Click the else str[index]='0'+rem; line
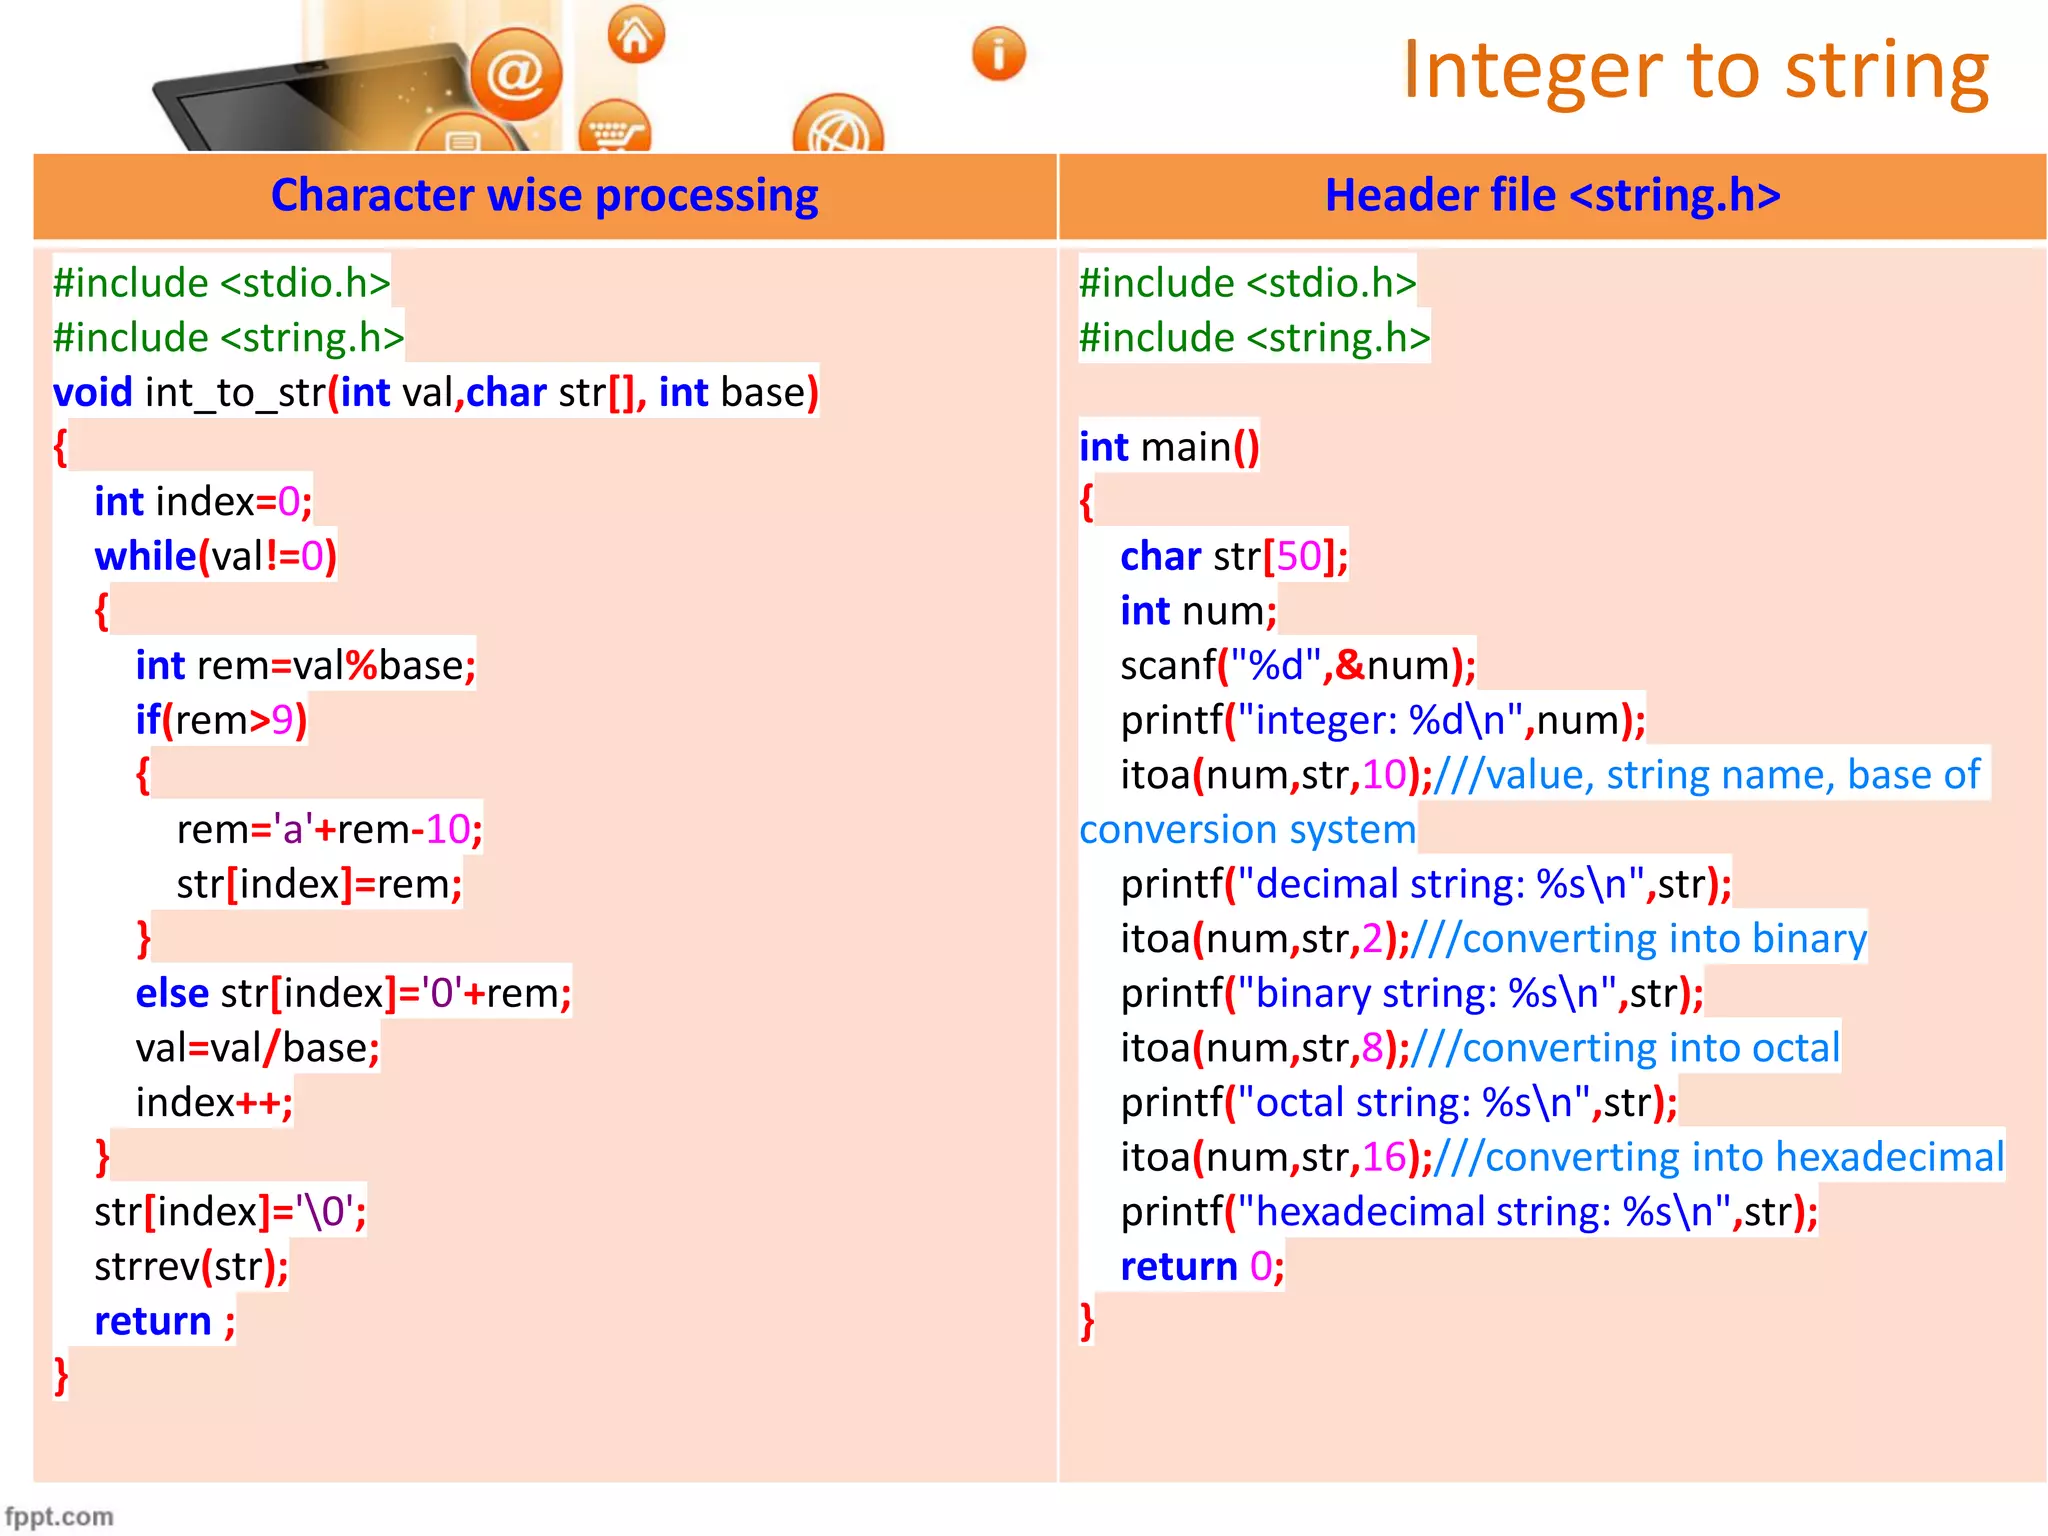The height and width of the screenshot is (1536, 2048). pyautogui.click(x=353, y=993)
